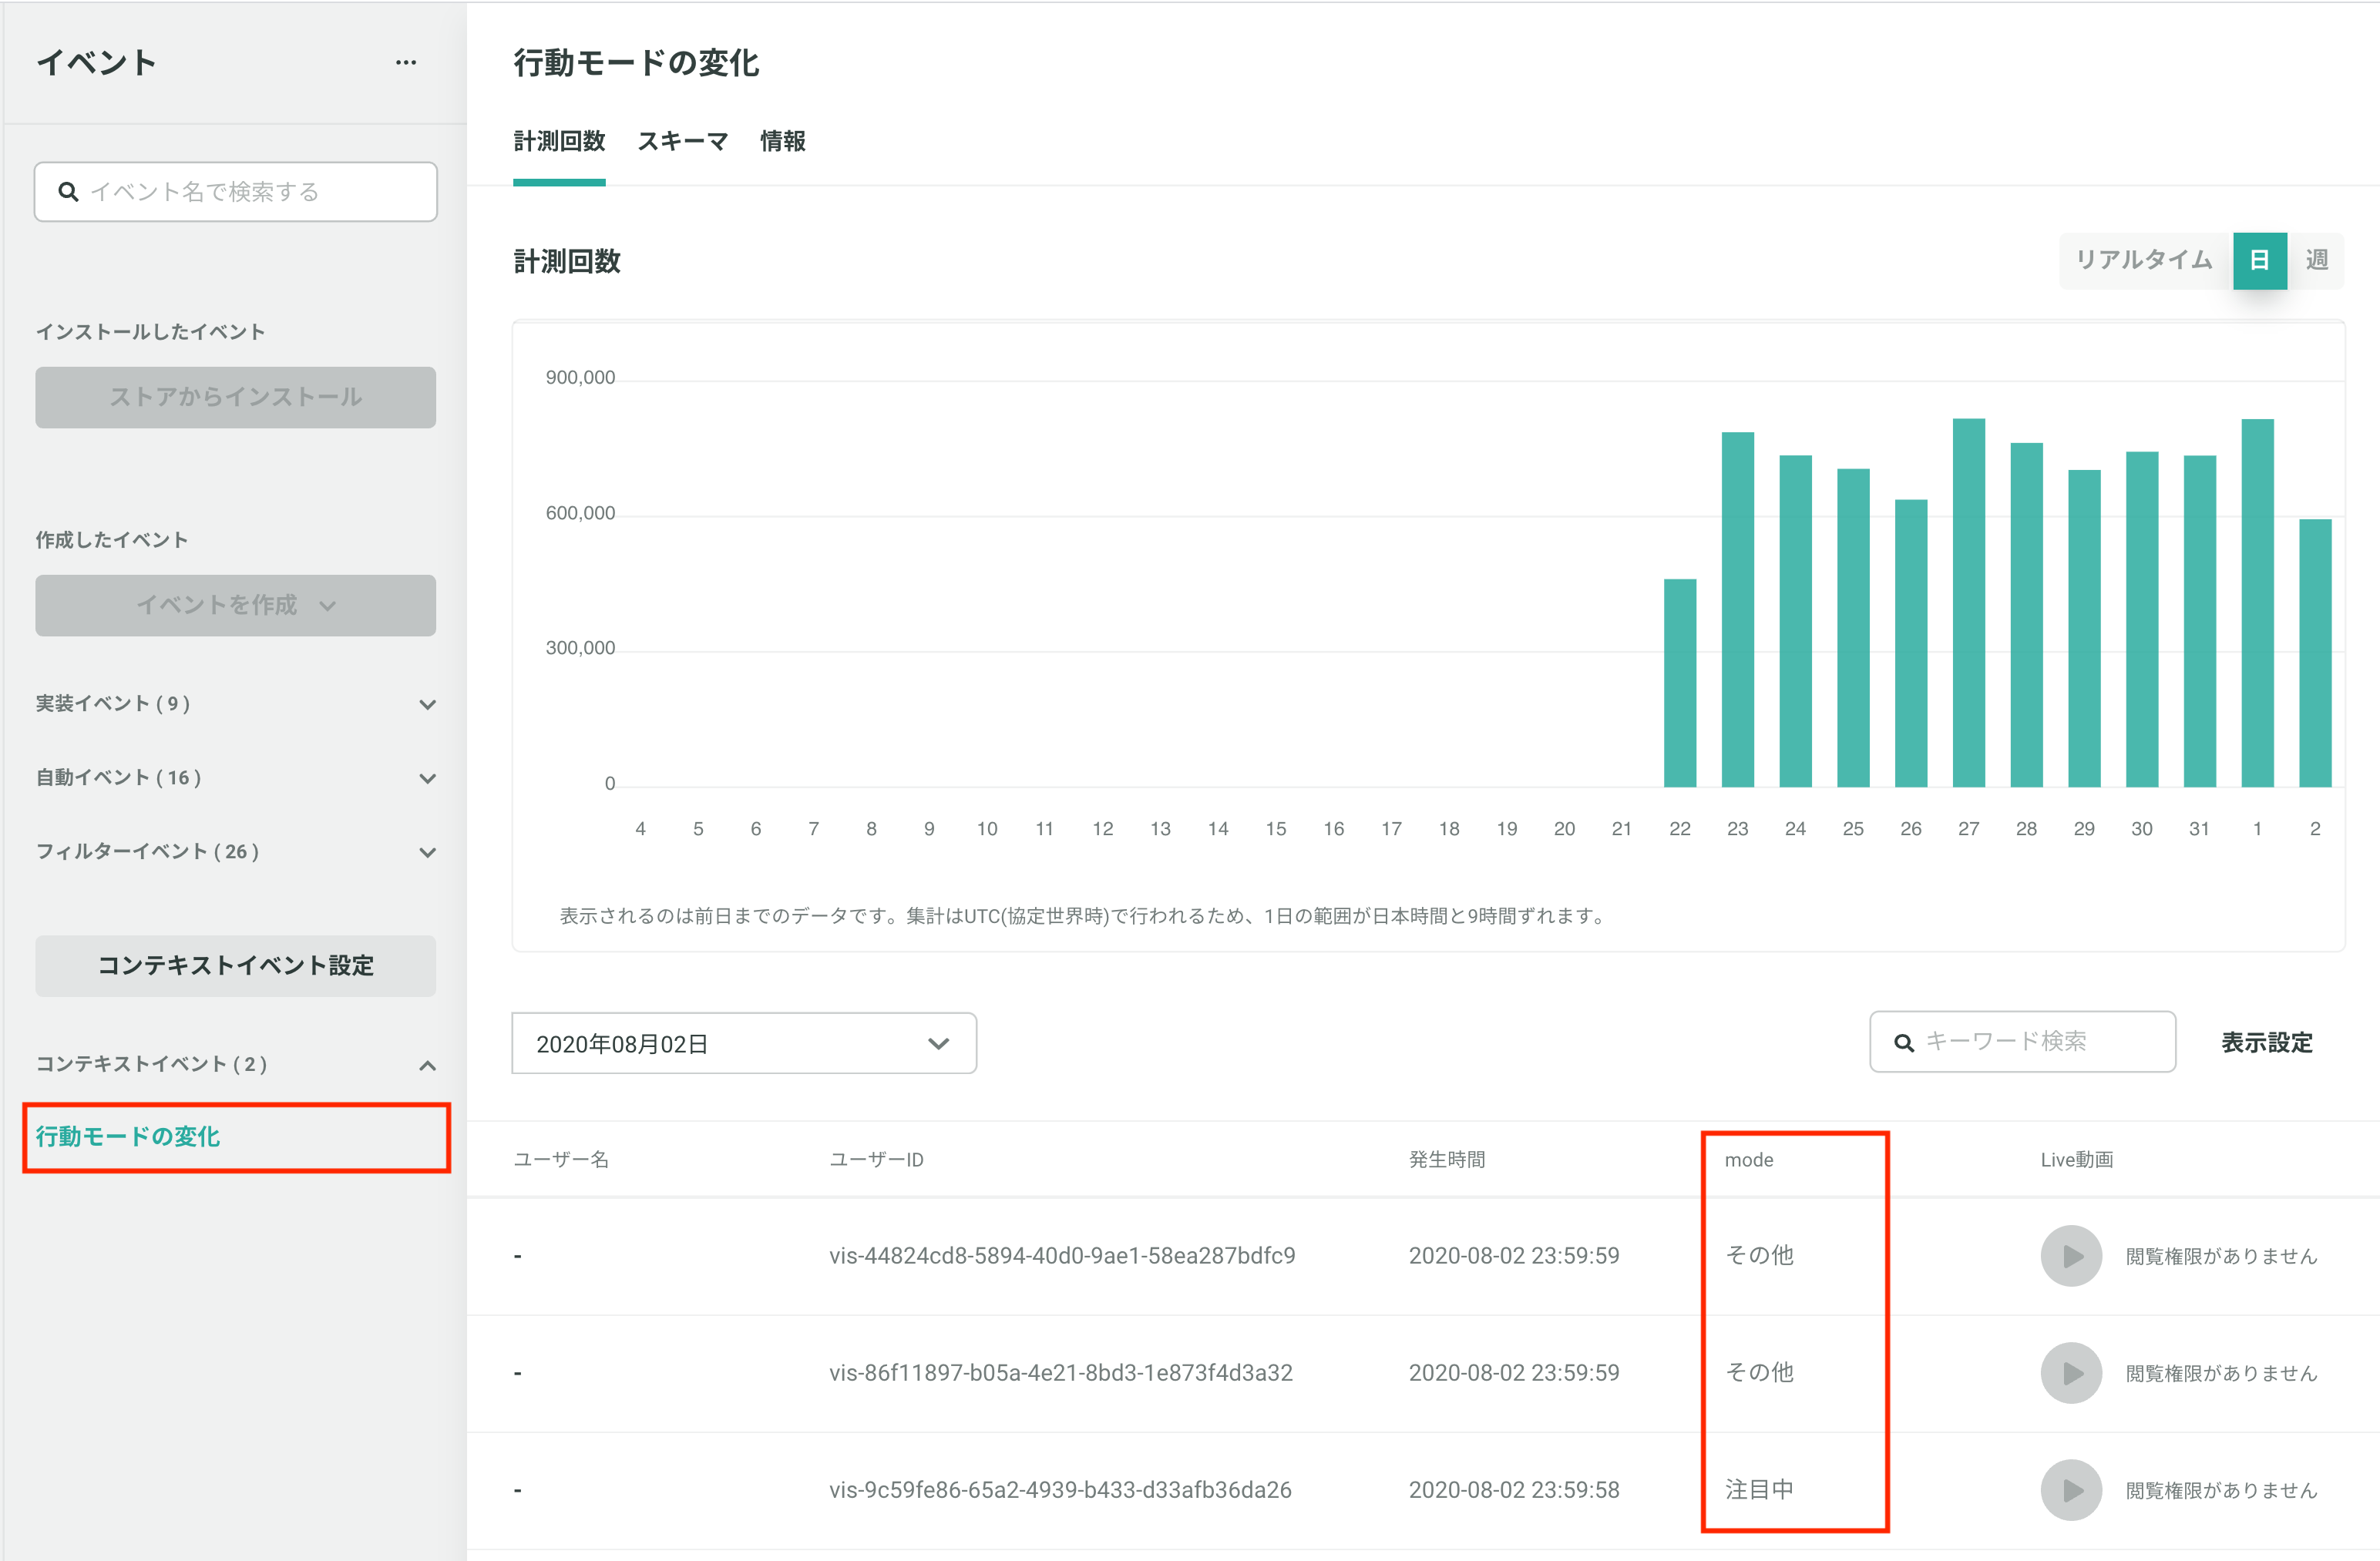Click the chart bar for day 31
The image size is (2380, 1561).
coord(2200,621)
